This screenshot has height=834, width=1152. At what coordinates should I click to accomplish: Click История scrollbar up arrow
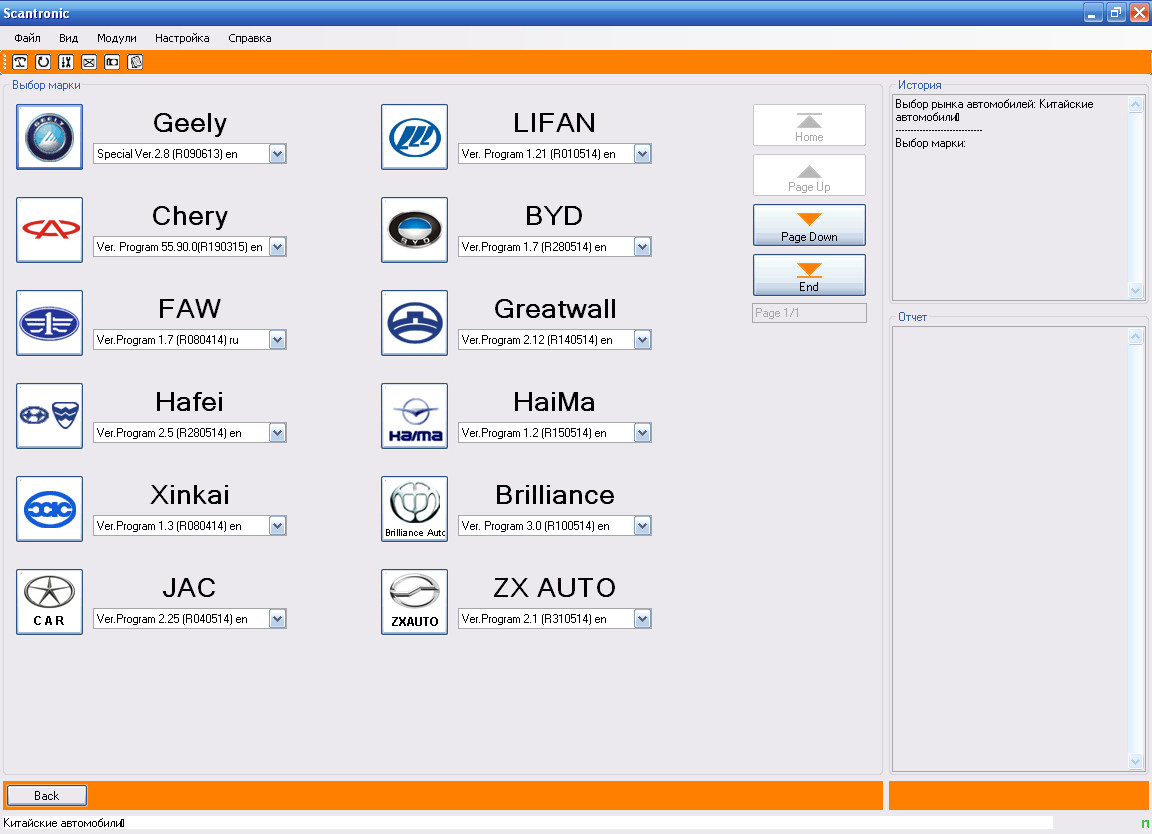(1135, 104)
